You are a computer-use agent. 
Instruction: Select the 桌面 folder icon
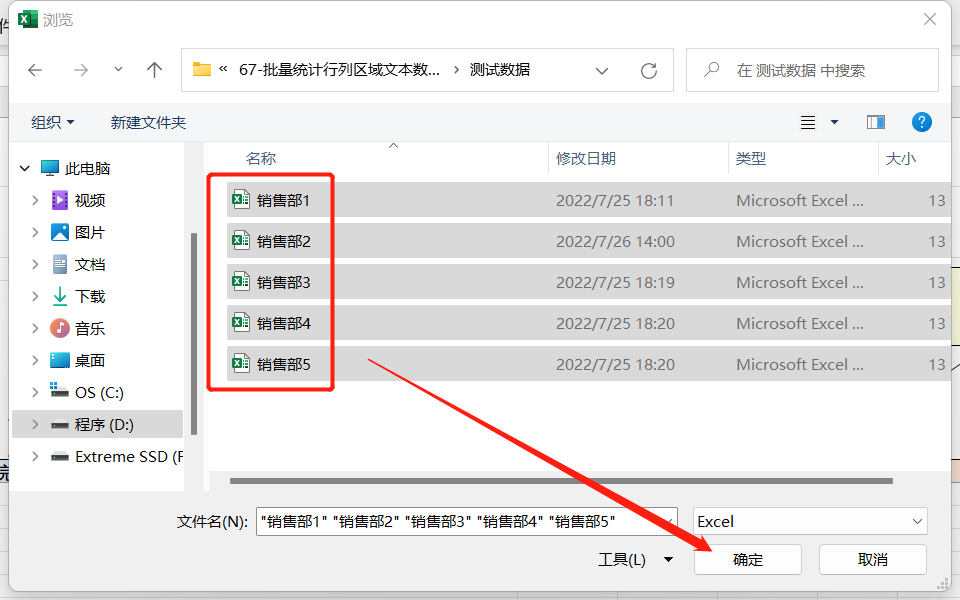(60, 360)
